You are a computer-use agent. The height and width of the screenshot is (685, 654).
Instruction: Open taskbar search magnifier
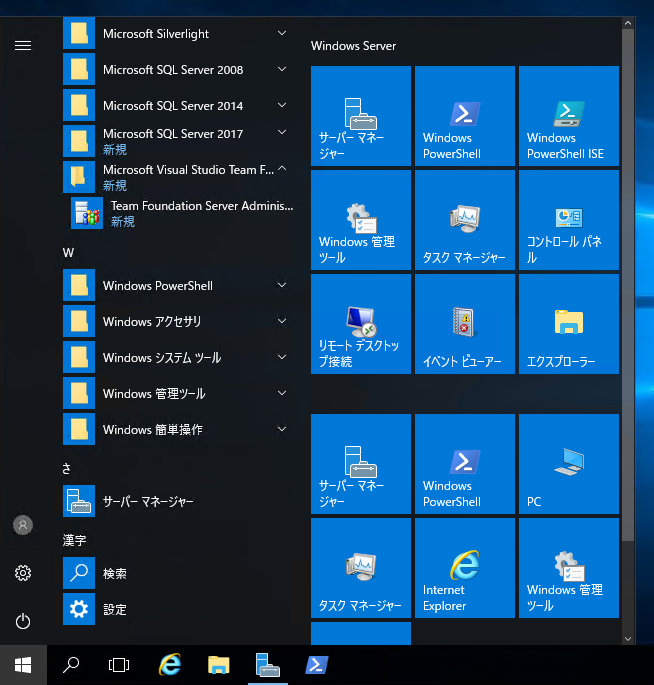click(x=71, y=665)
